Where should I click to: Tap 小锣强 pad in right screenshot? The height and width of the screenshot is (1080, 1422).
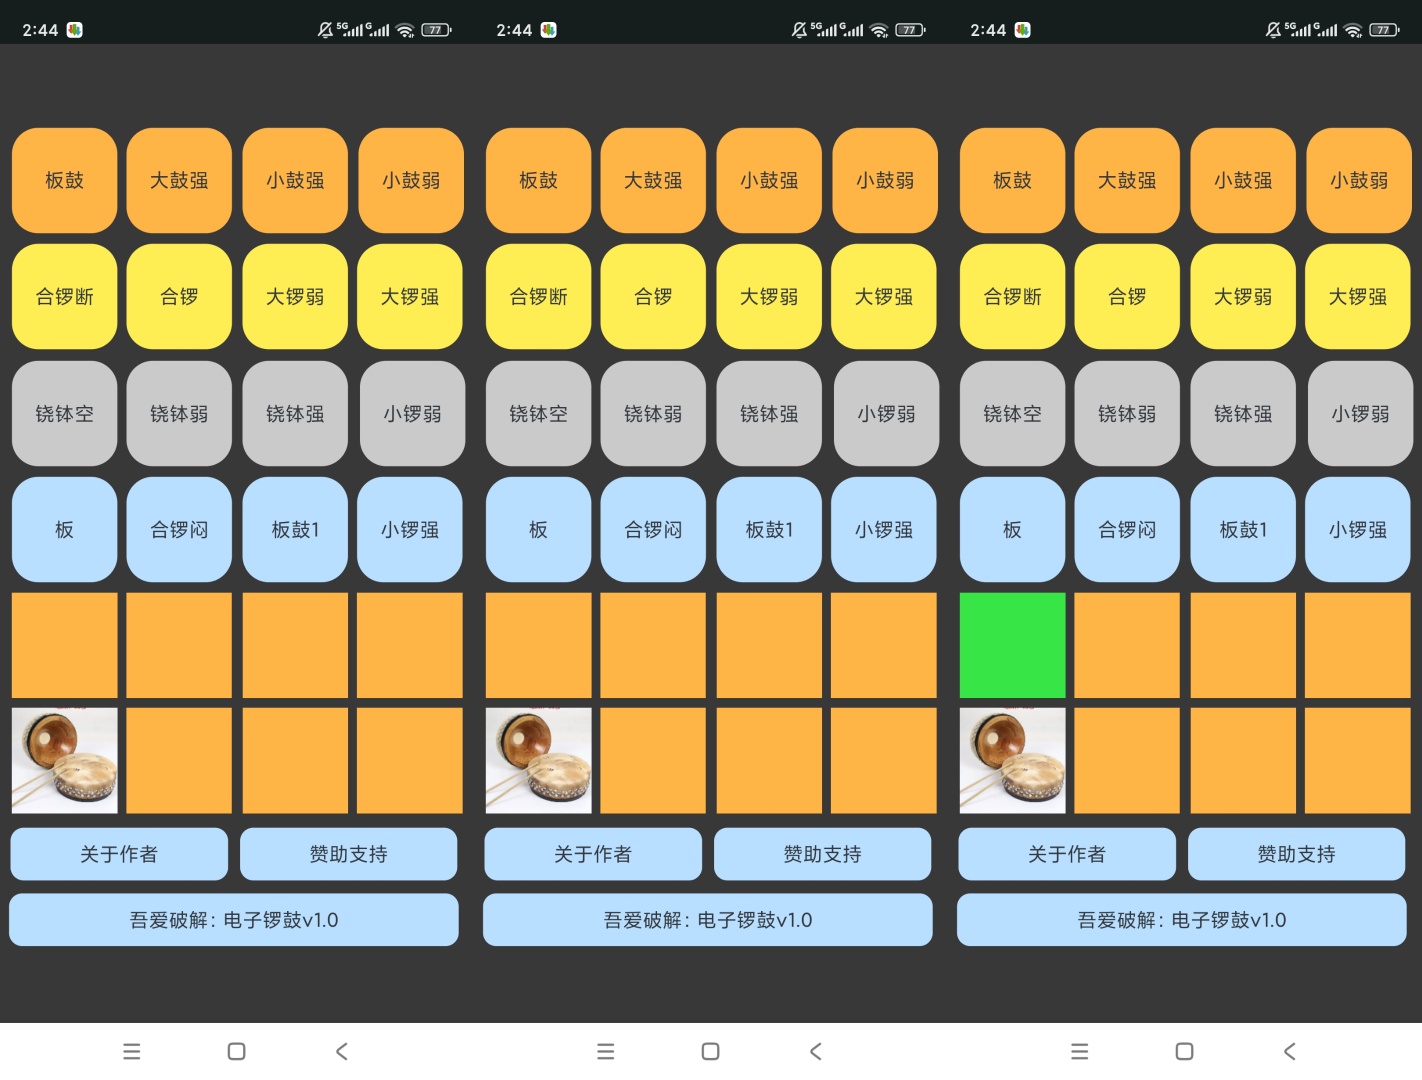coord(1358,530)
